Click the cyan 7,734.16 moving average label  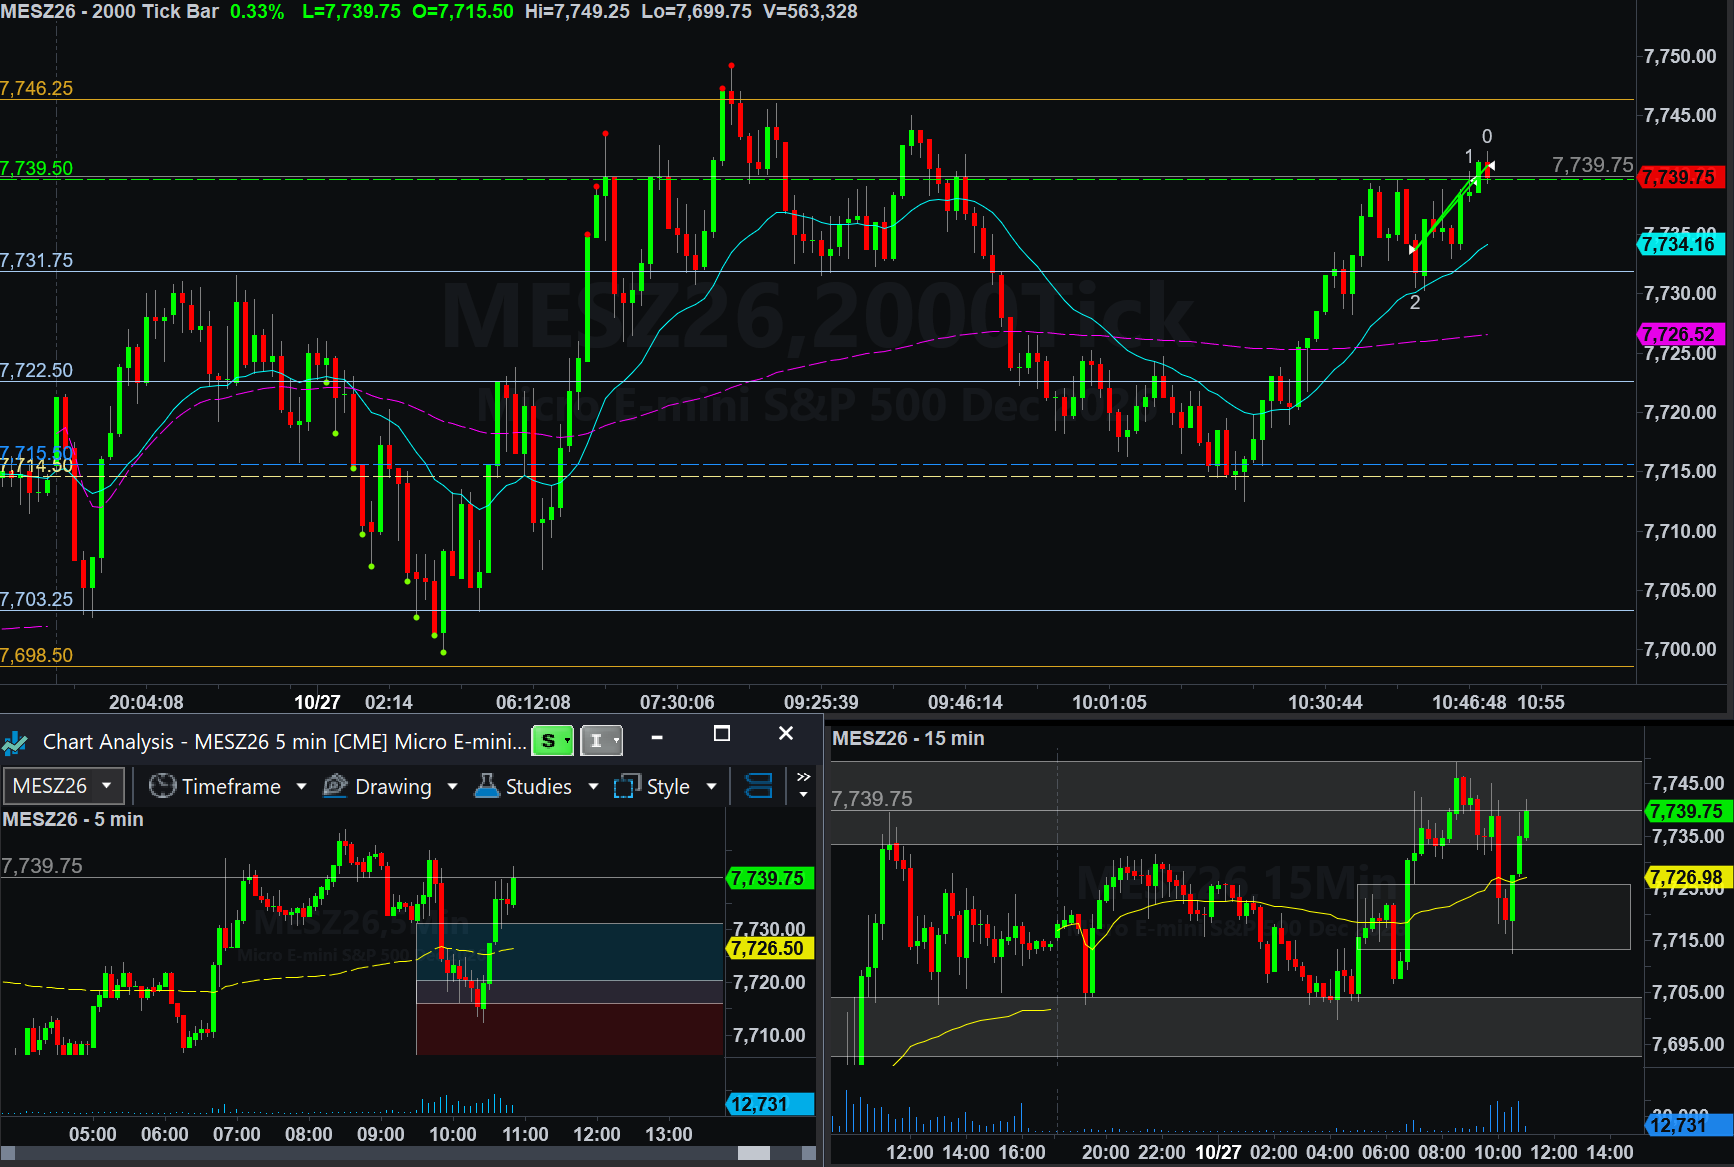(1682, 244)
